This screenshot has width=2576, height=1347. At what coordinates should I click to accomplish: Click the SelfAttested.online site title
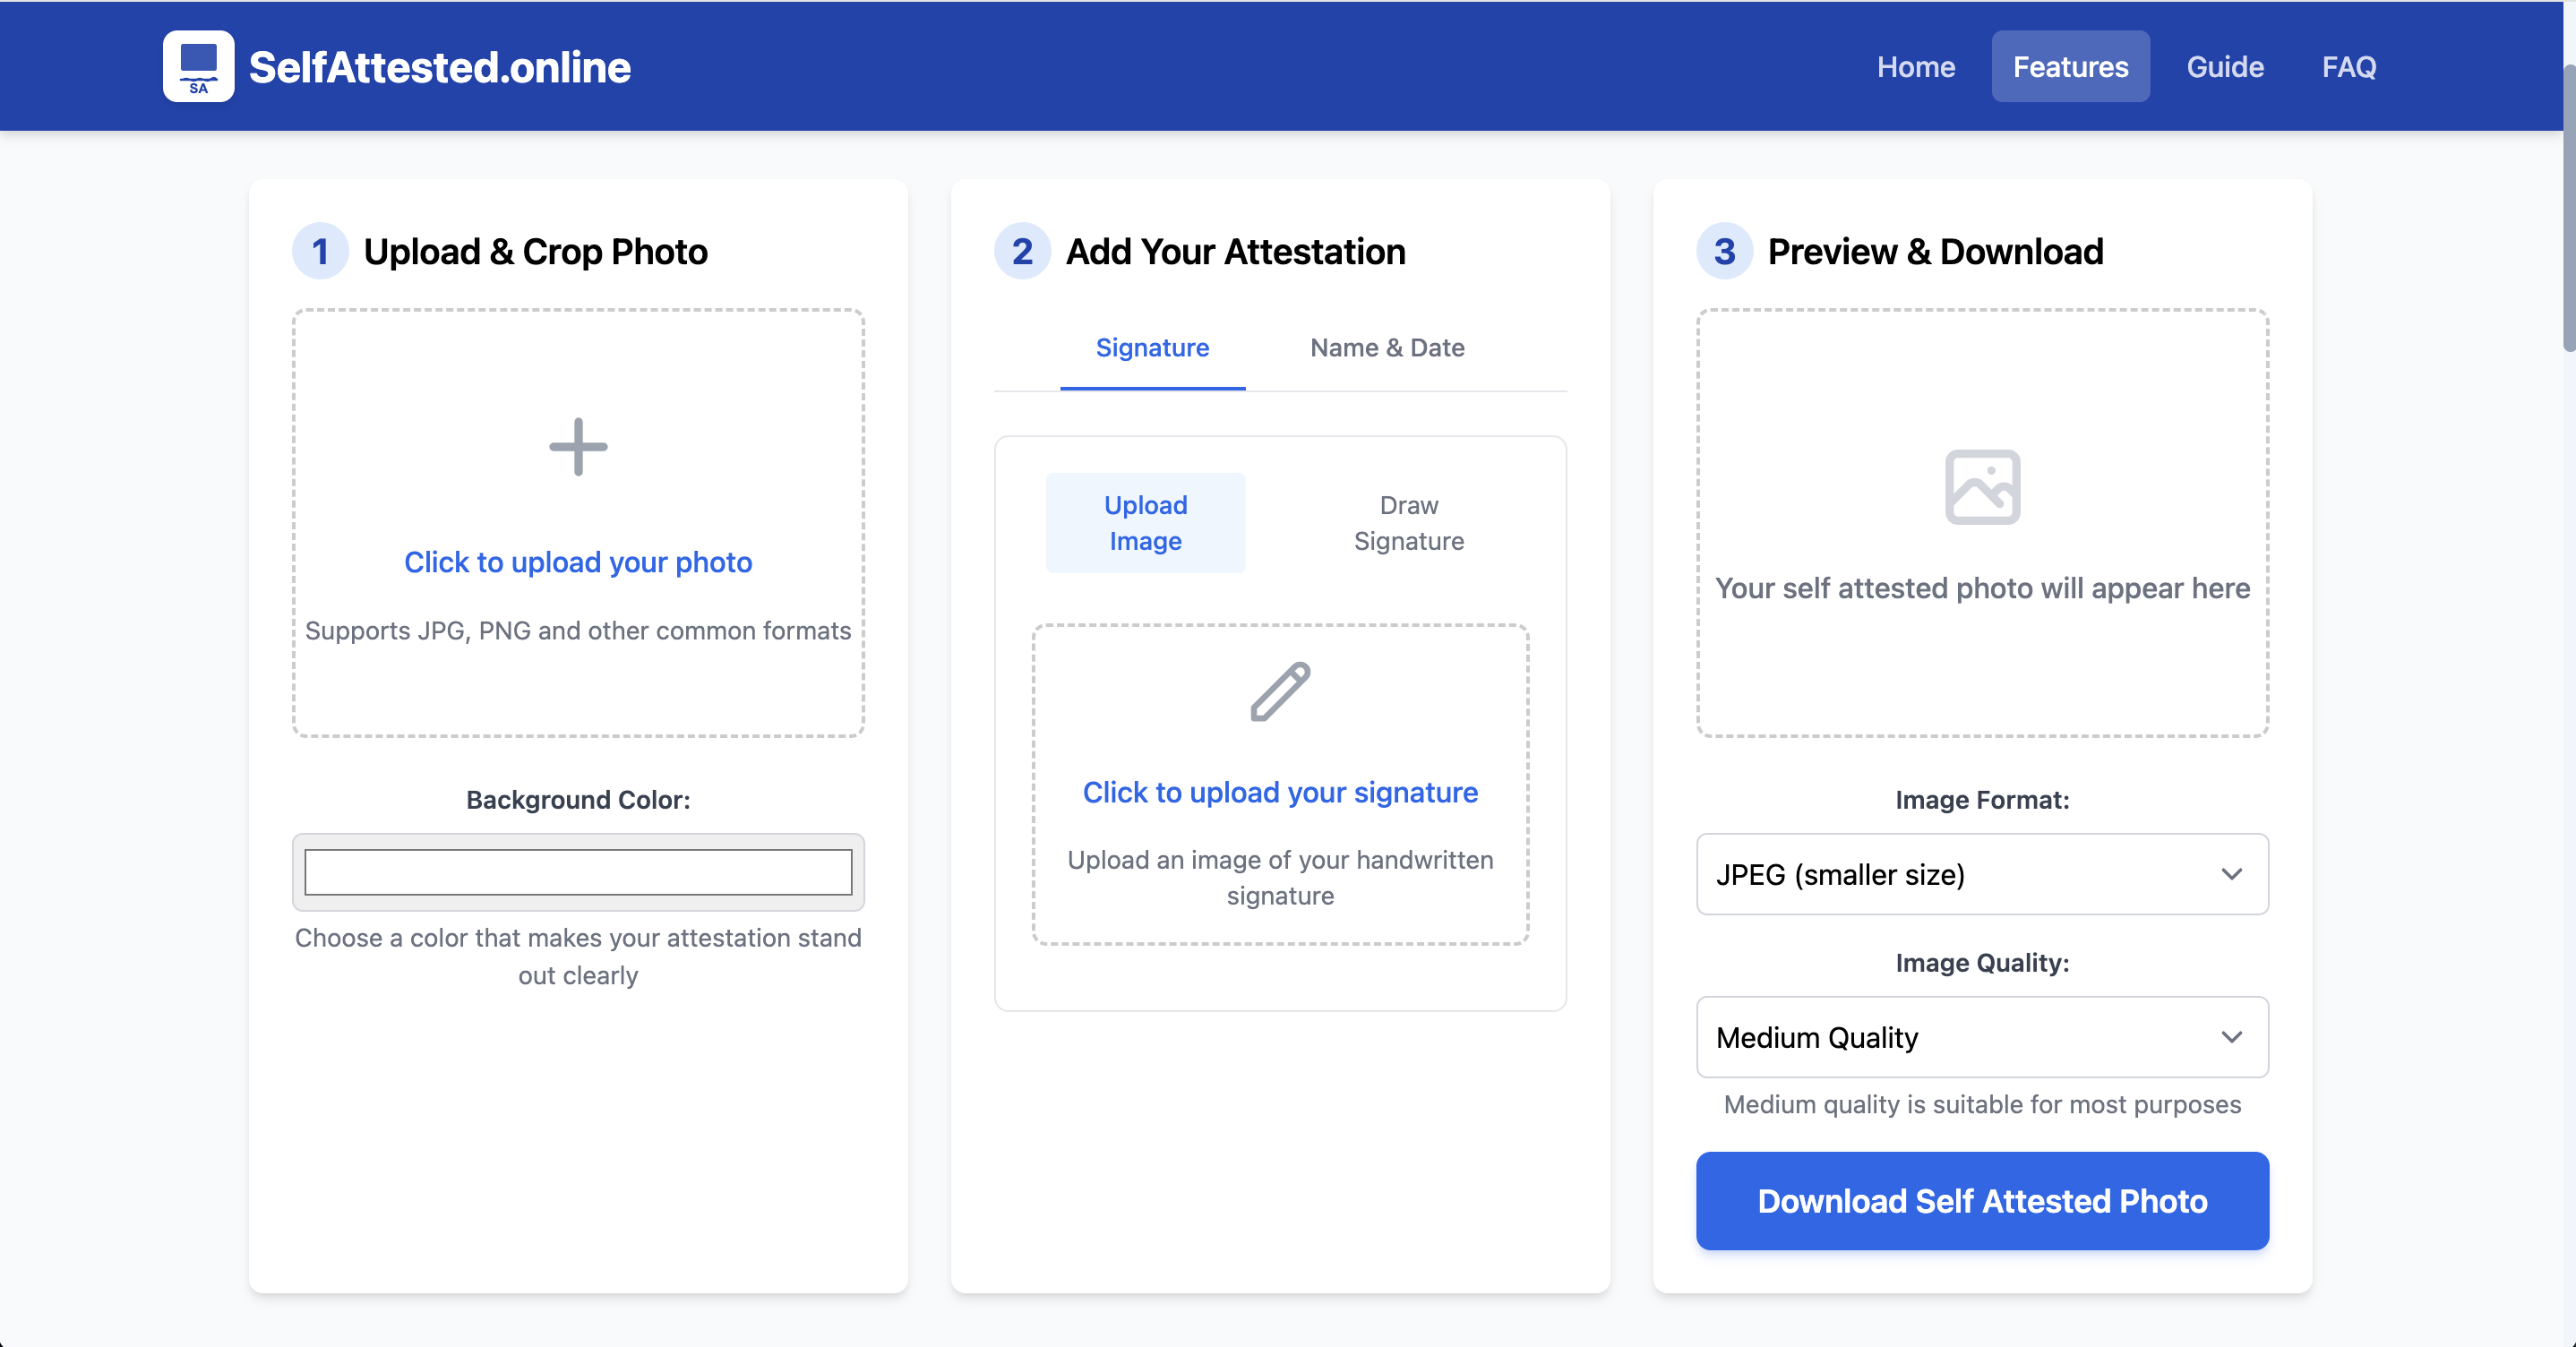click(440, 67)
